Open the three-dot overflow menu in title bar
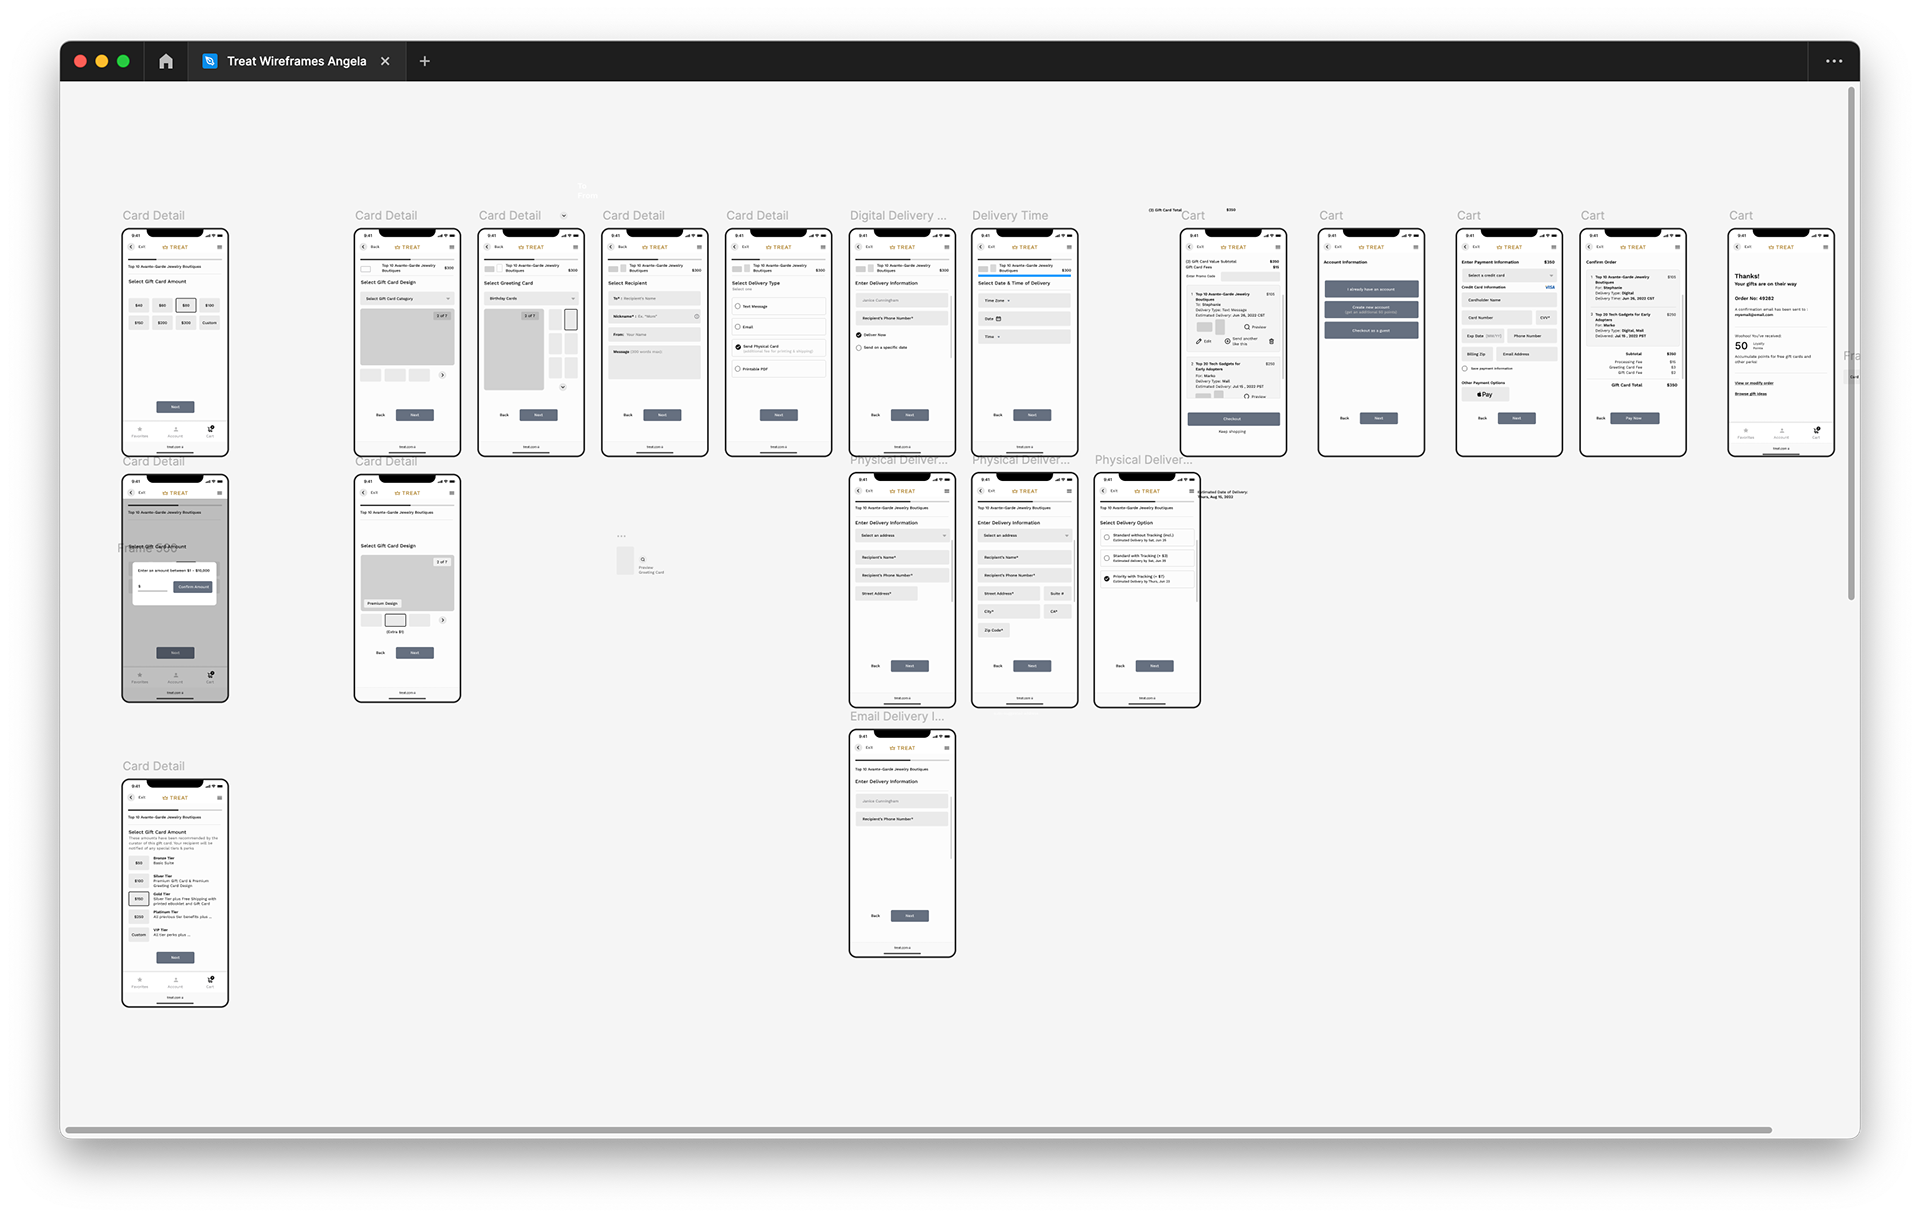The image size is (1920, 1218). pos(1834,61)
